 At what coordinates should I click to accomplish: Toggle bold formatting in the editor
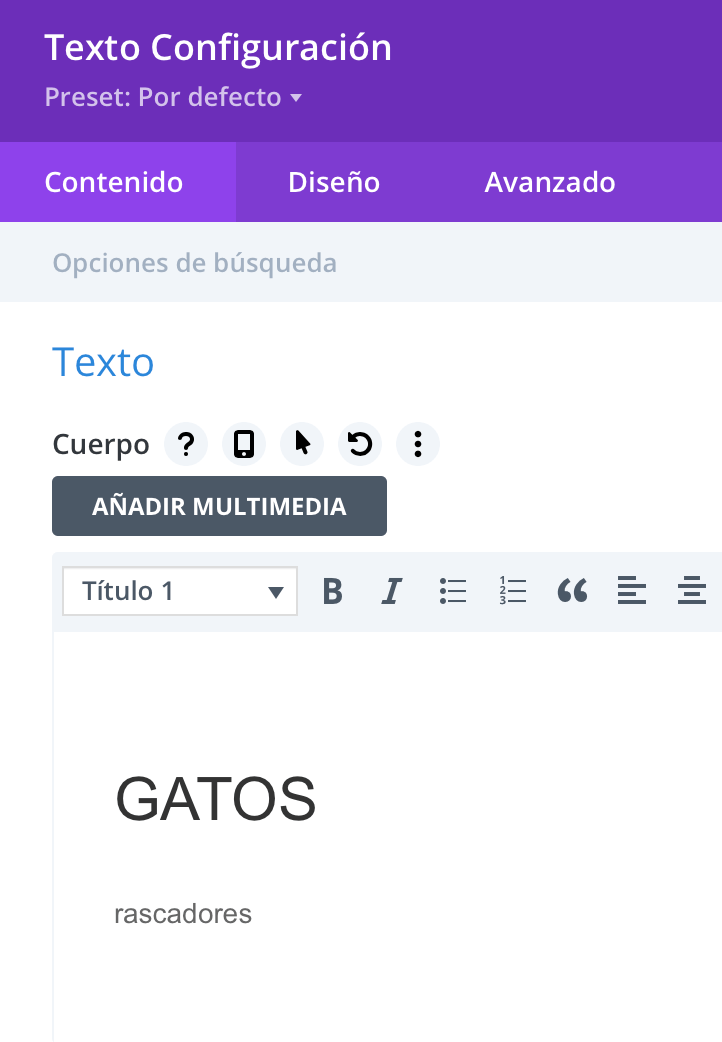332,591
